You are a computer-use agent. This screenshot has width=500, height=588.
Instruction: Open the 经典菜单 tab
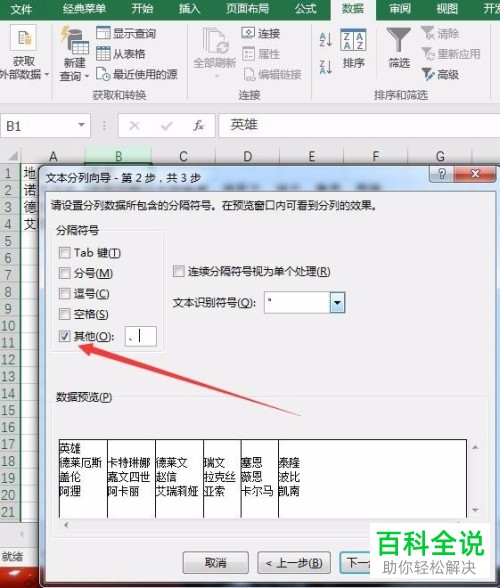click(84, 9)
